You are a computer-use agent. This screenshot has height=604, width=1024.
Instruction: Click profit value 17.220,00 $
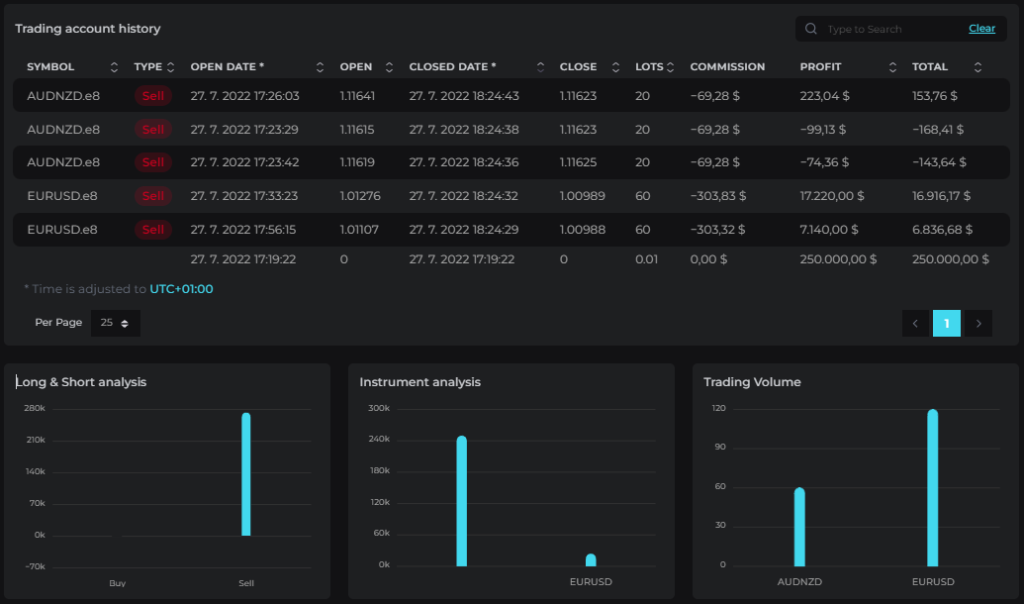pos(832,196)
